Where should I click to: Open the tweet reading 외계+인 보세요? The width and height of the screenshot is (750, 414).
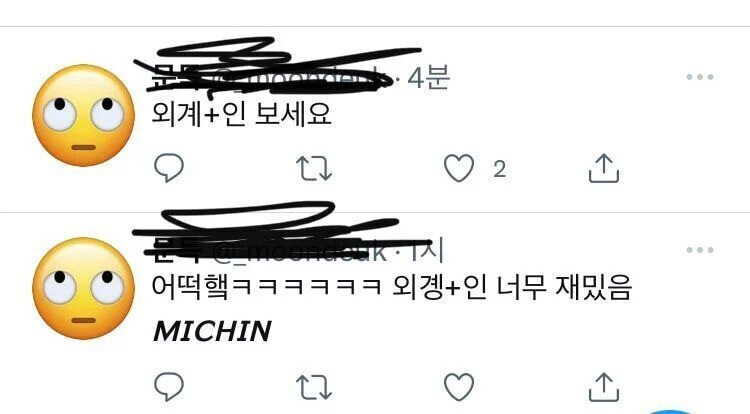[x=242, y=114]
